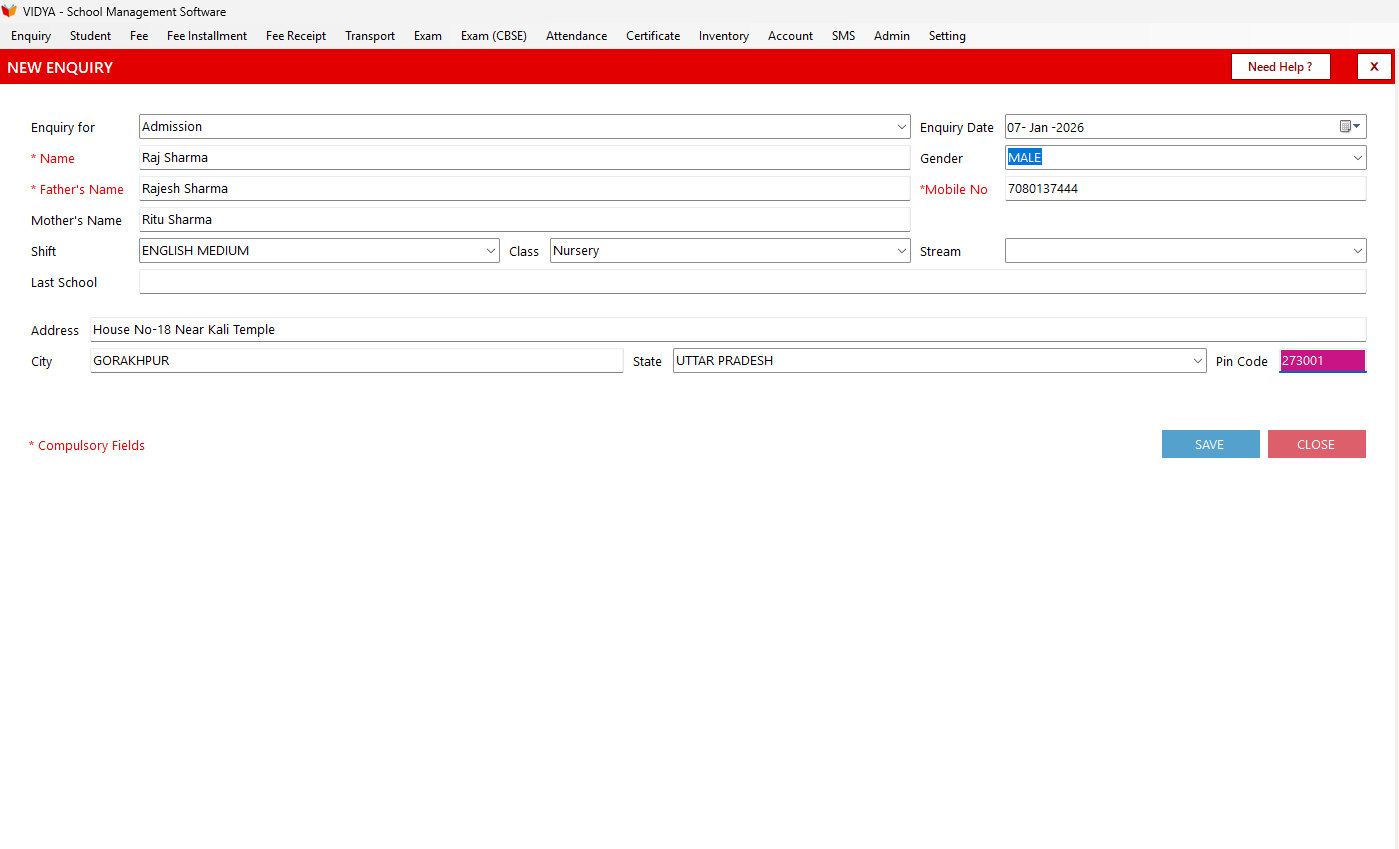Open the Enquiry Date calendar picker
This screenshot has height=849, width=1399.
coord(1350,127)
